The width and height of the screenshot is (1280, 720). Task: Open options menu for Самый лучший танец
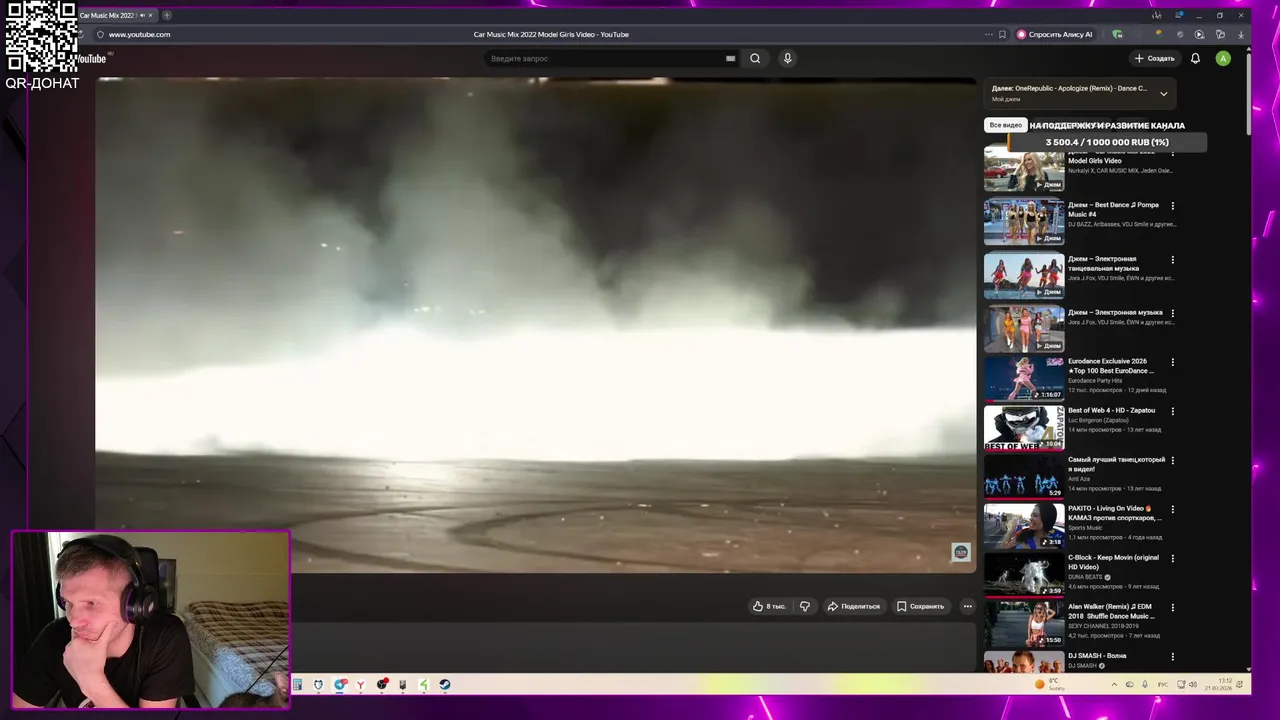coord(1173,460)
